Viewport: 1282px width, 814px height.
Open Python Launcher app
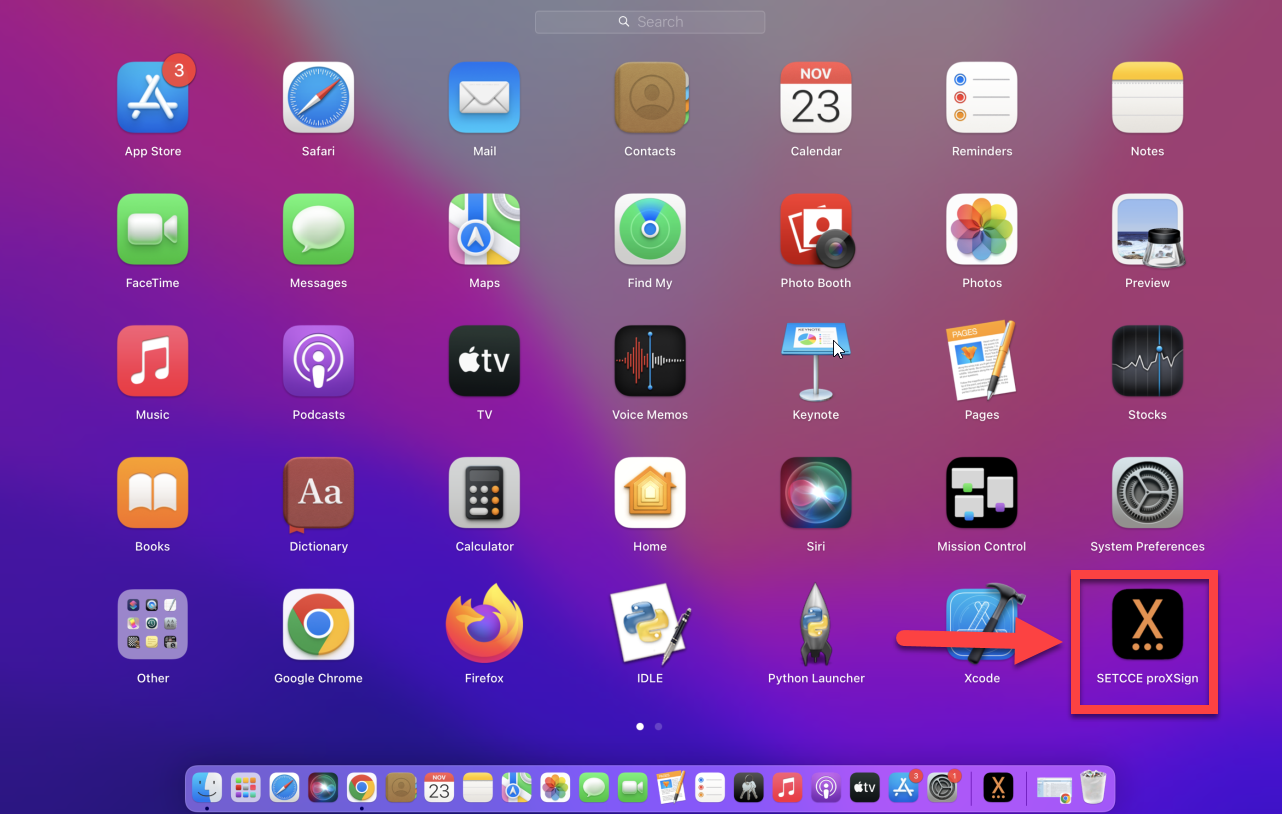pos(816,625)
